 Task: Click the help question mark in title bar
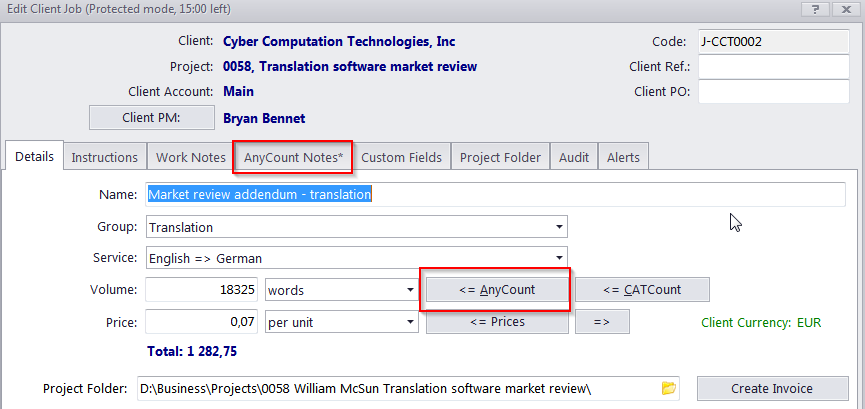click(x=817, y=9)
